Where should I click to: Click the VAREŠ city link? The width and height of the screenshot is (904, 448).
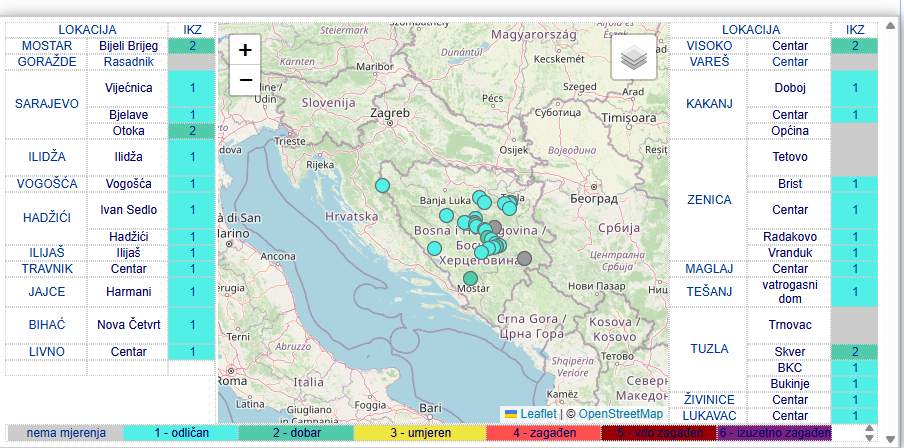click(x=709, y=62)
